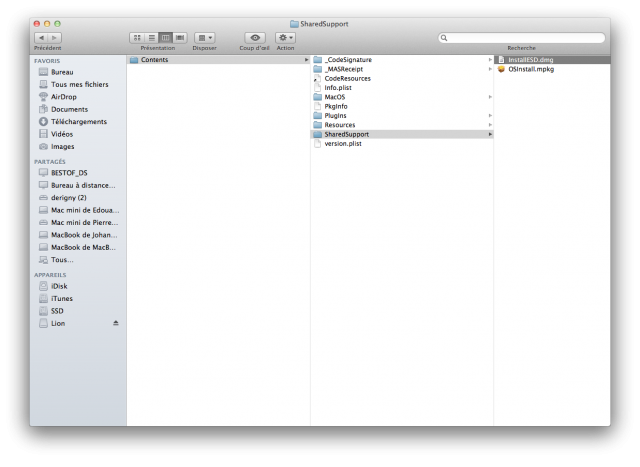Go back with the Précédent arrow
640x467 pixels.
click(41, 38)
